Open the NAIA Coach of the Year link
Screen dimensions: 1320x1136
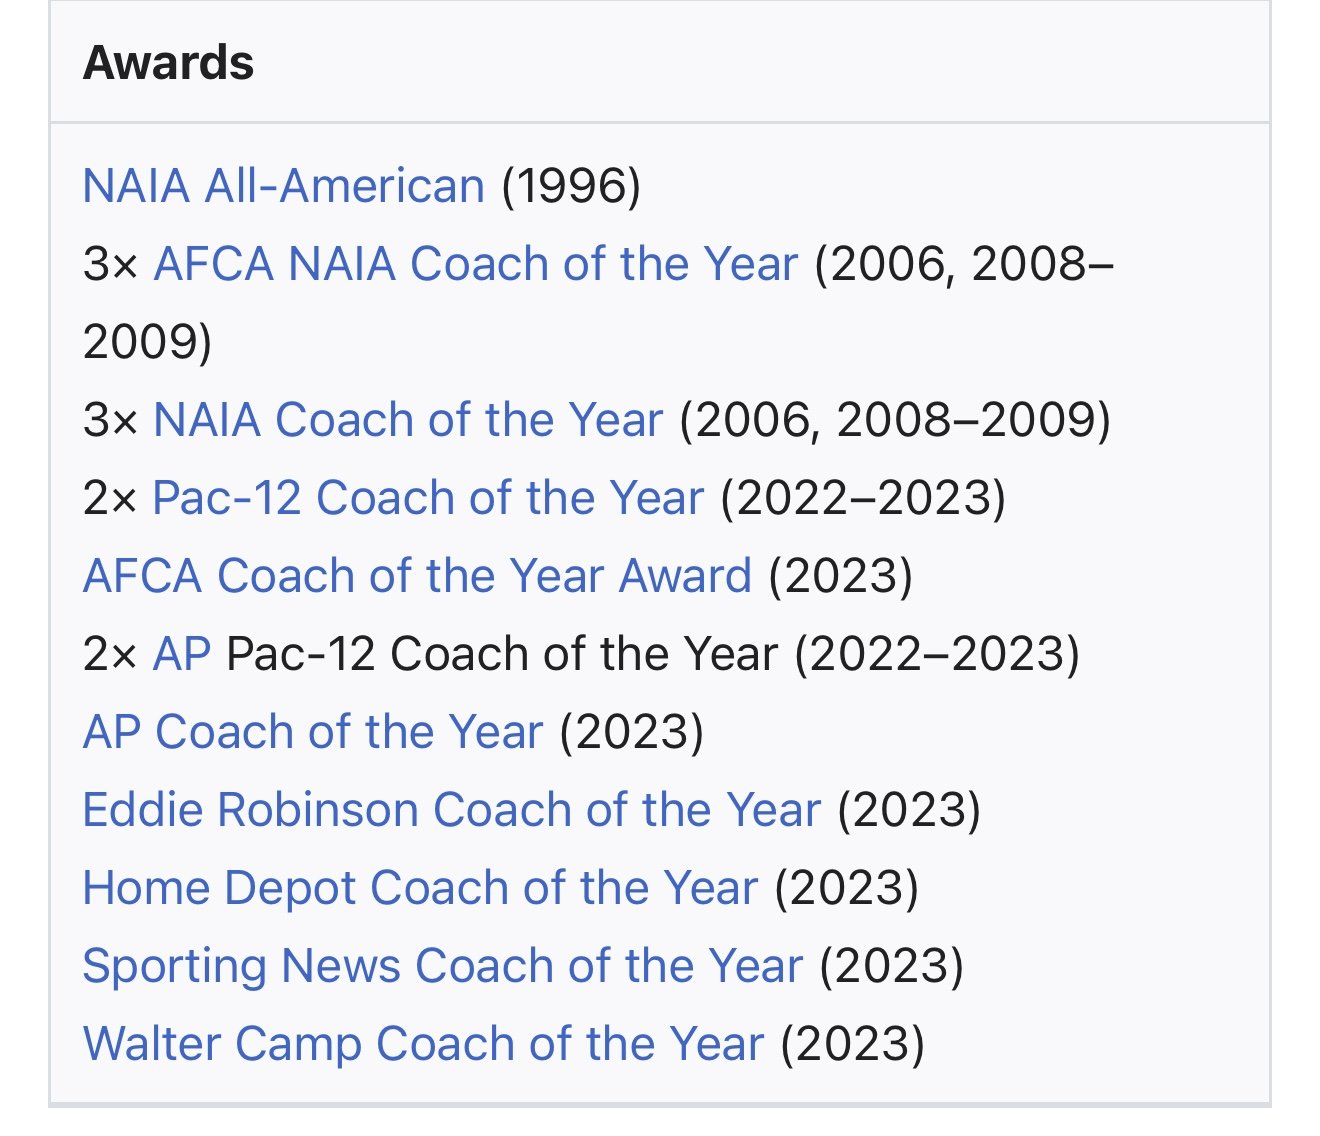[407, 420]
